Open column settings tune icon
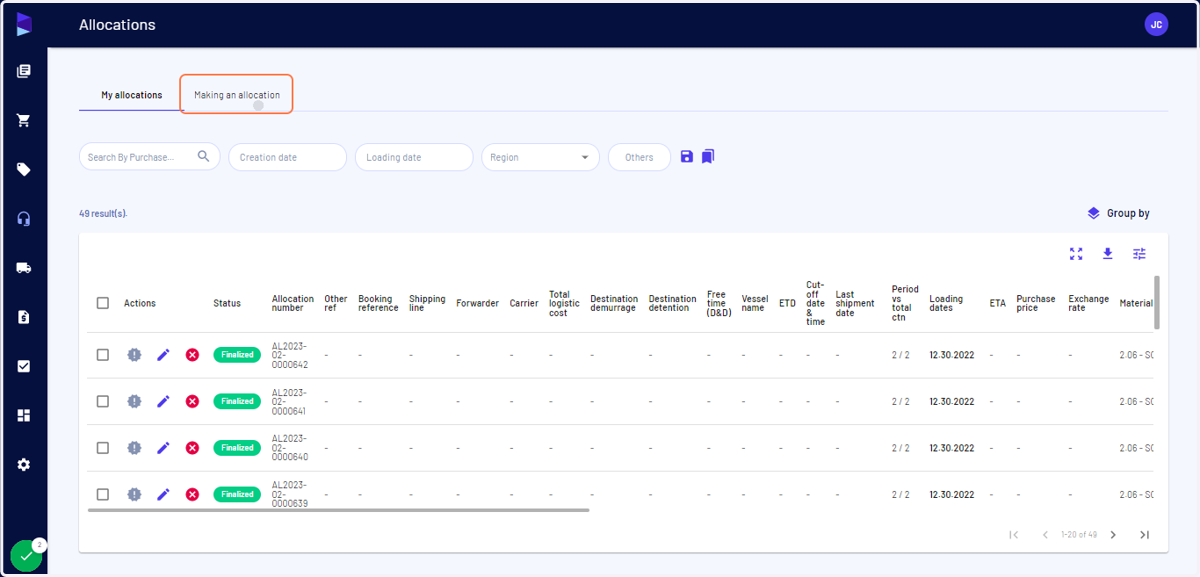1200x577 pixels. click(1139, 254)
